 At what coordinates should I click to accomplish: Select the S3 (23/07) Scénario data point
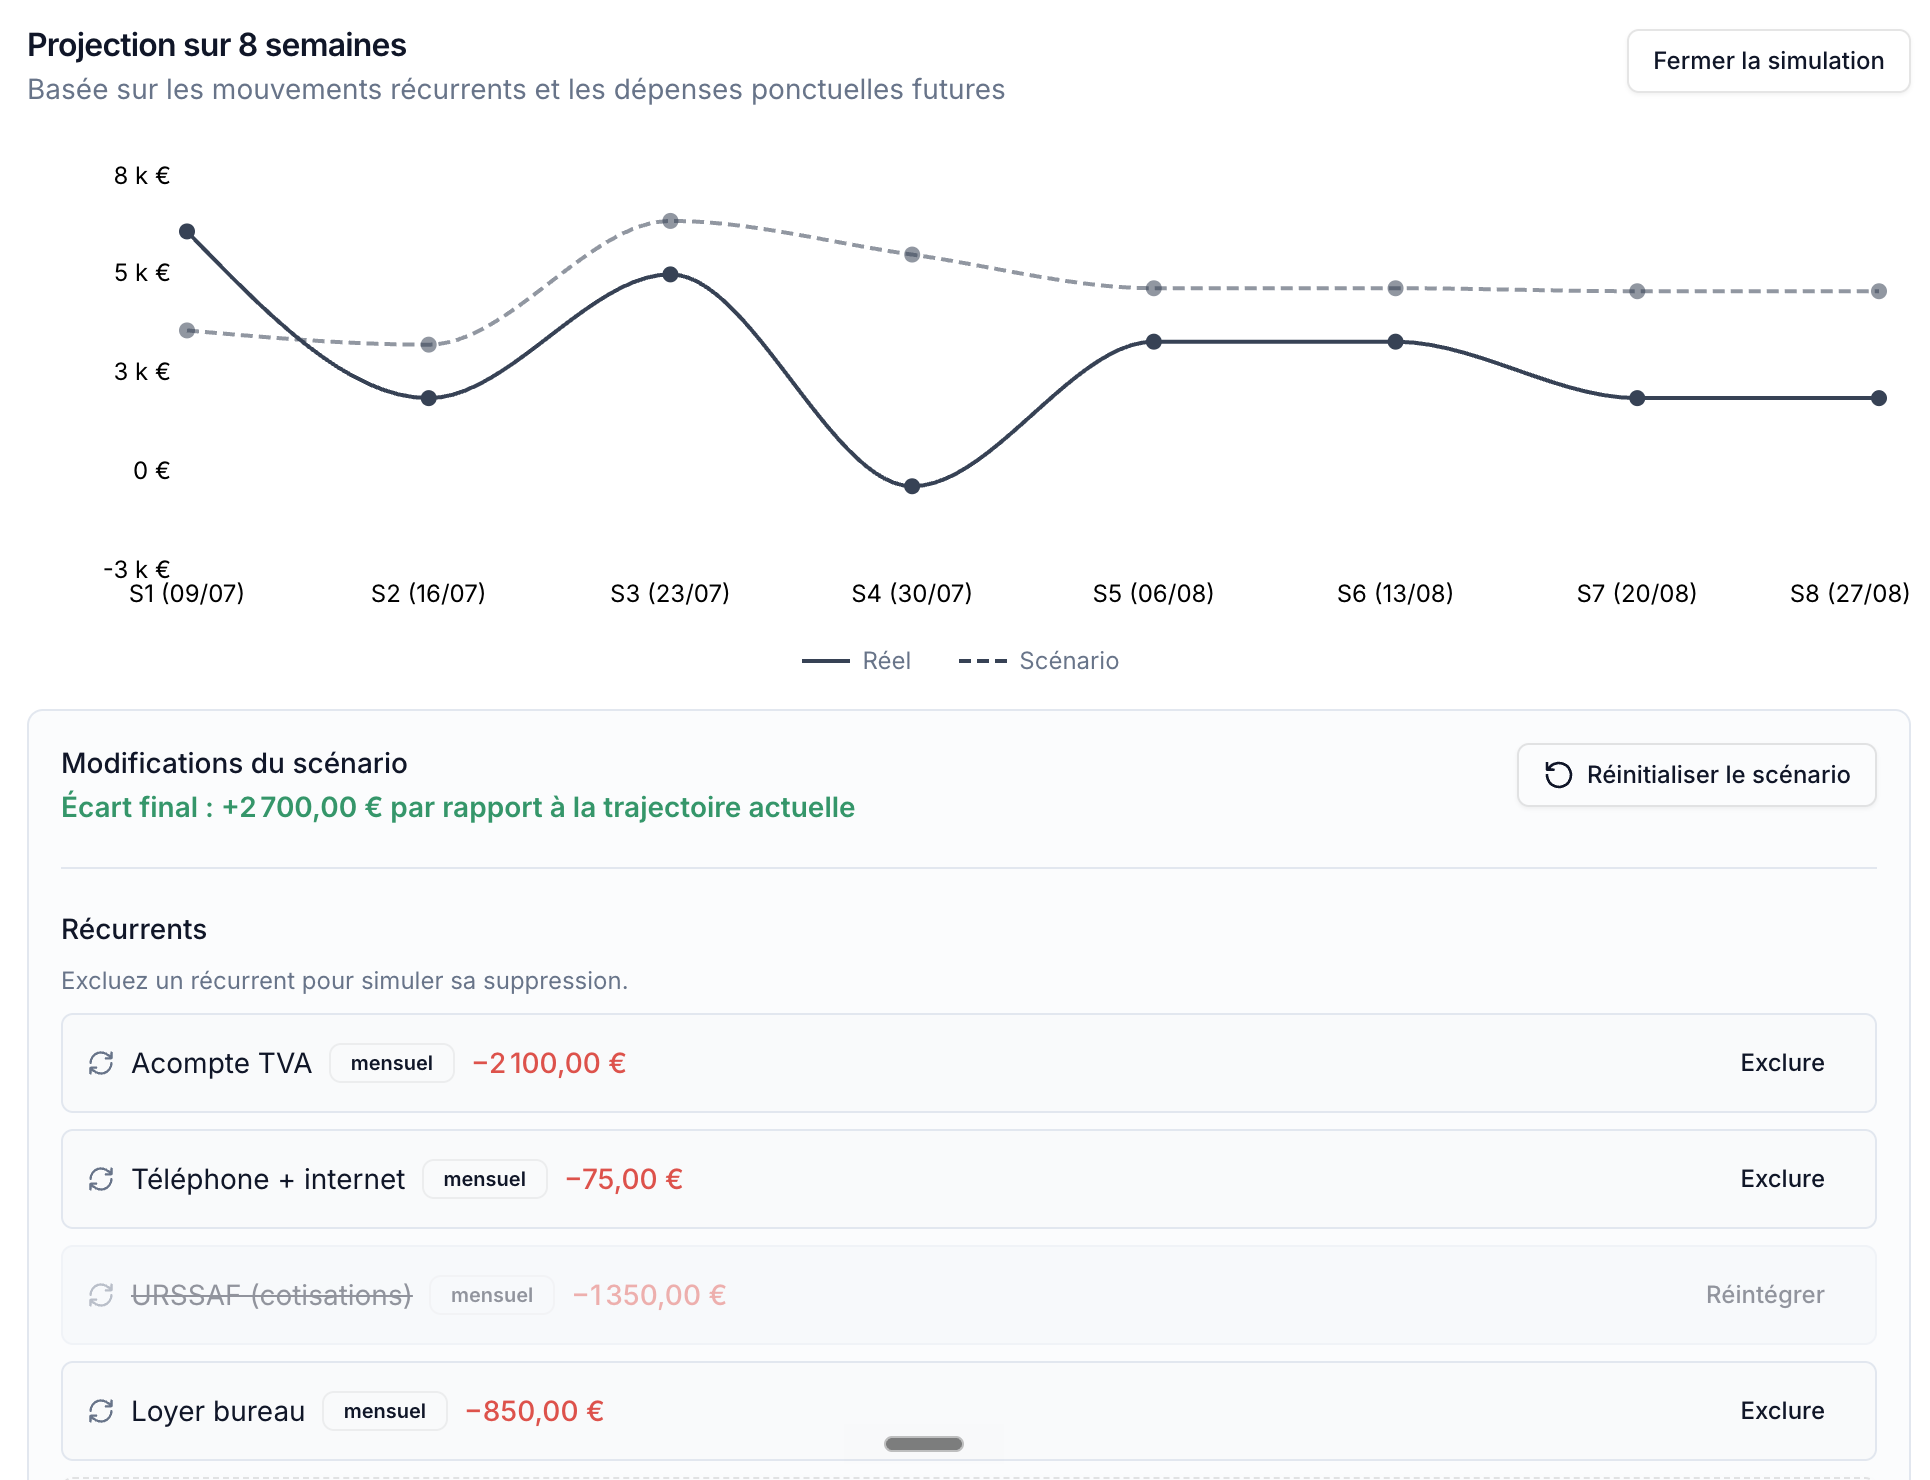pyautogui.click(x=670, y=221)
